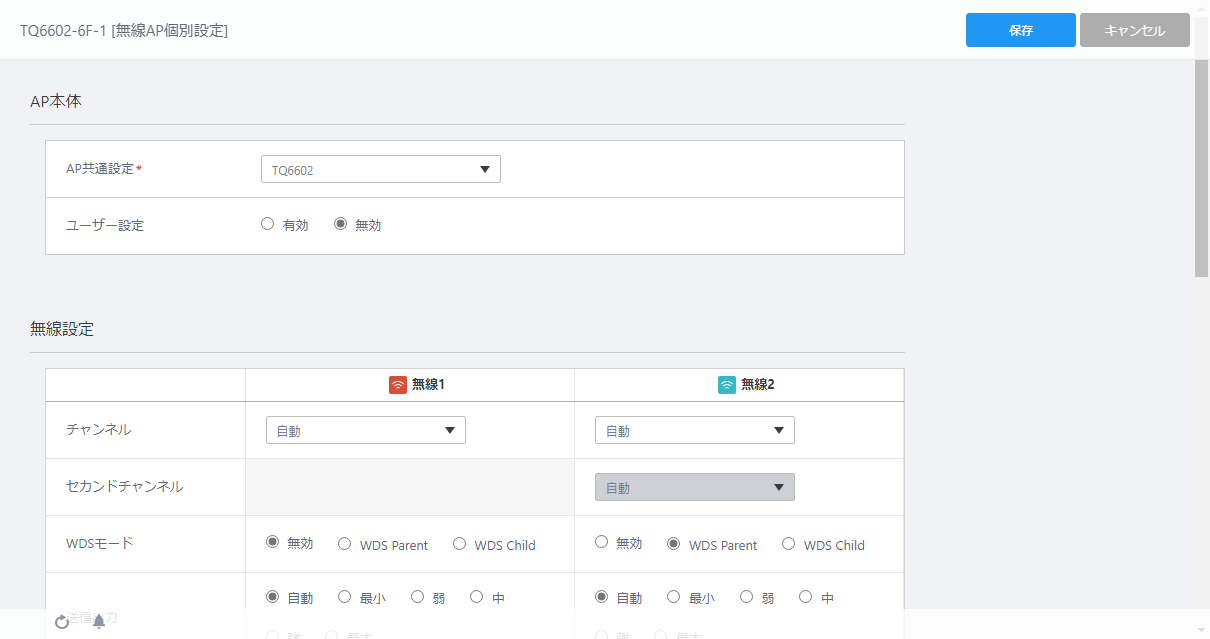Set 無線1 transmit power to 最小
The image size is (1210, 639).
(344, 597)
